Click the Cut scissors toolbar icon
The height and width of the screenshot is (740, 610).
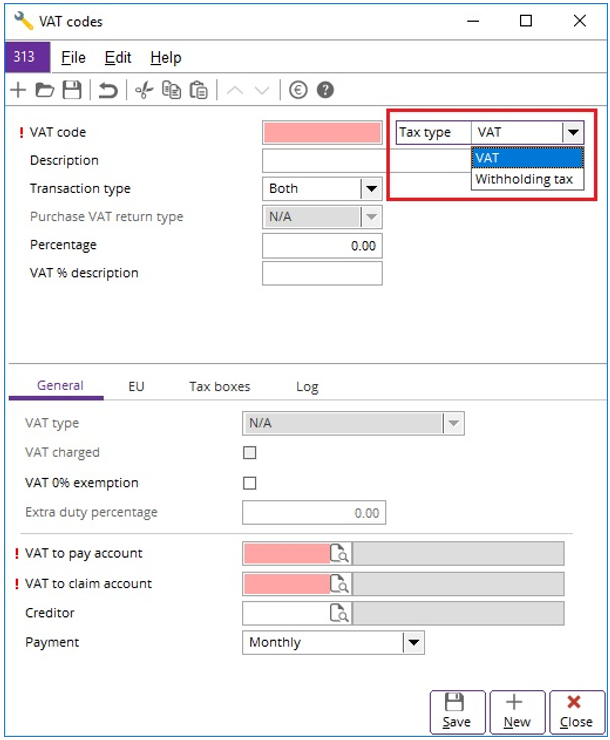click(144, 90)
